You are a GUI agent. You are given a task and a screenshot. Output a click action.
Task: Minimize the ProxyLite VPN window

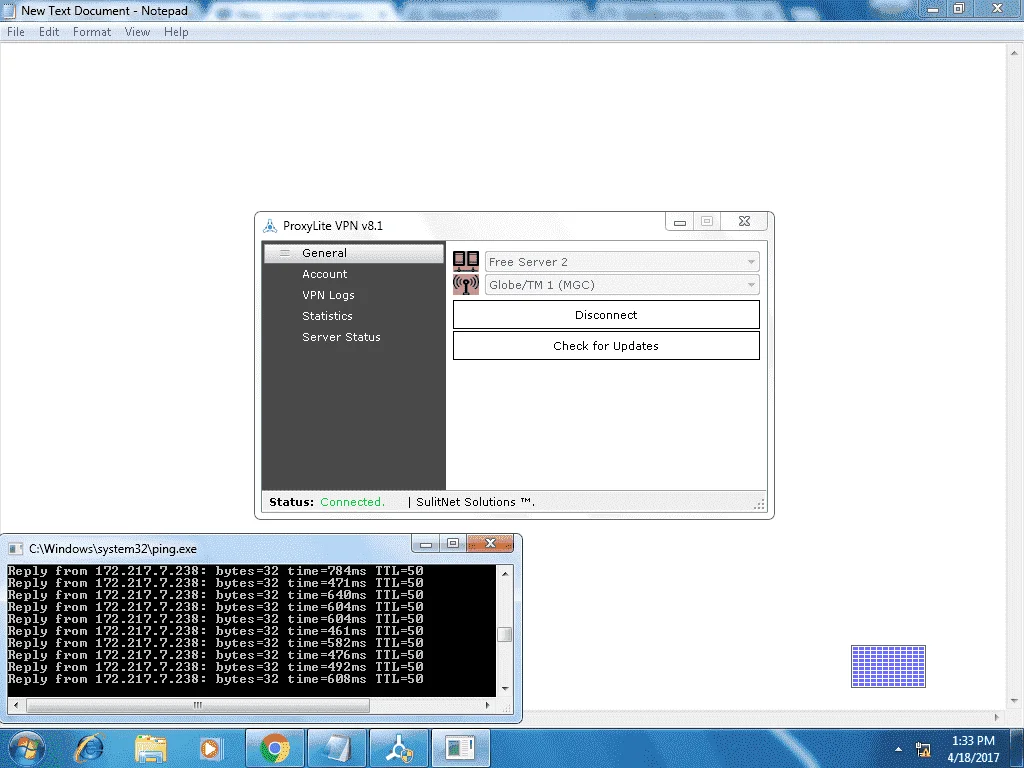click(x=680, y=222)
